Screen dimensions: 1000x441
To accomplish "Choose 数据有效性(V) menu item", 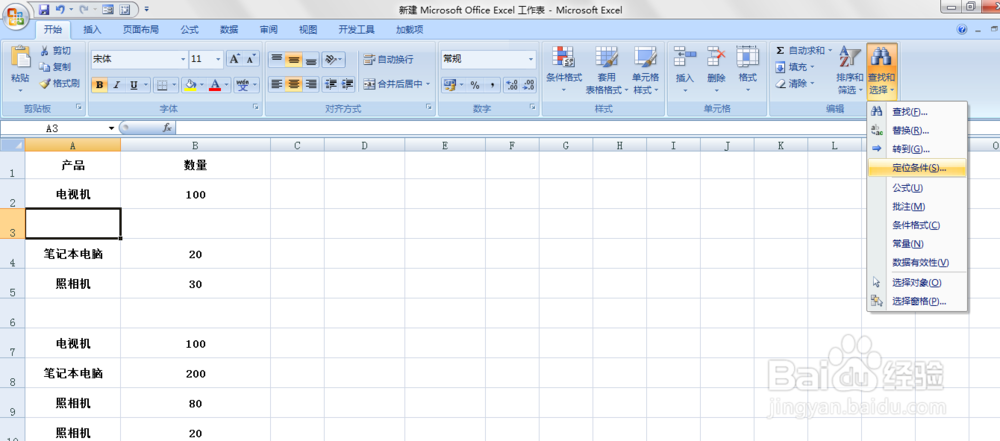I will (917, 262).
